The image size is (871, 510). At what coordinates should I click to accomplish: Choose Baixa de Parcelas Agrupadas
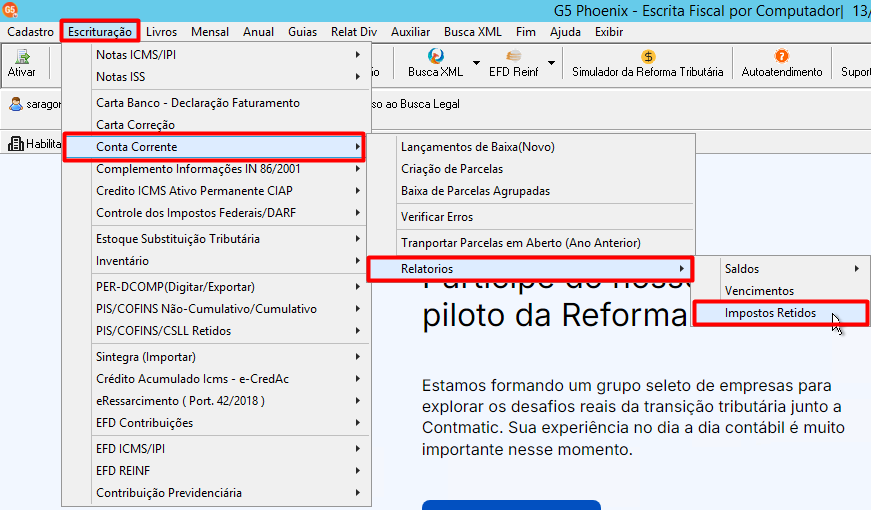(x=531, y=191)
